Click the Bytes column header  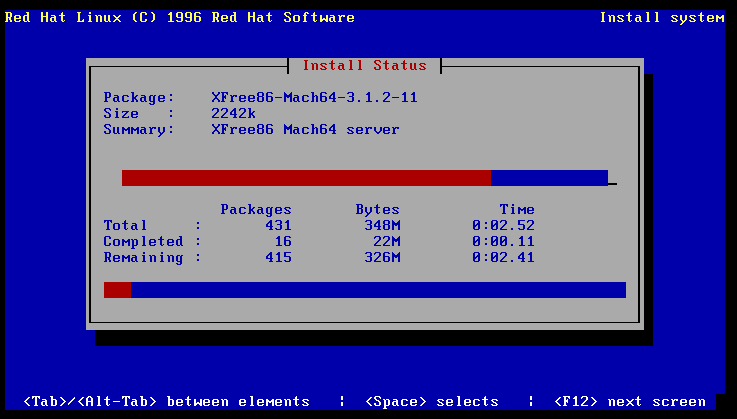pyautogui.click(x=377, y=210)
